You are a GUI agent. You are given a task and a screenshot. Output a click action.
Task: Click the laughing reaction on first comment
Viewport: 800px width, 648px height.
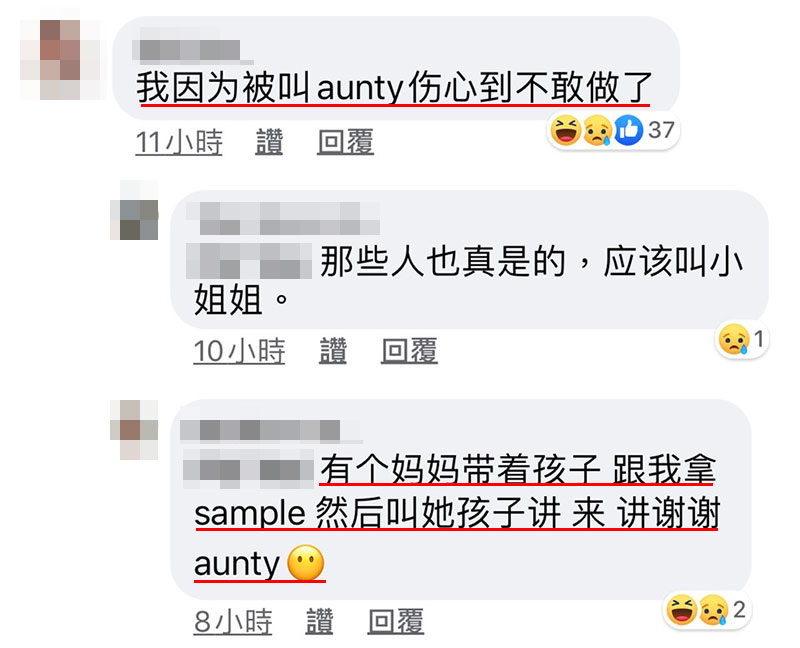tap(565, 131)
